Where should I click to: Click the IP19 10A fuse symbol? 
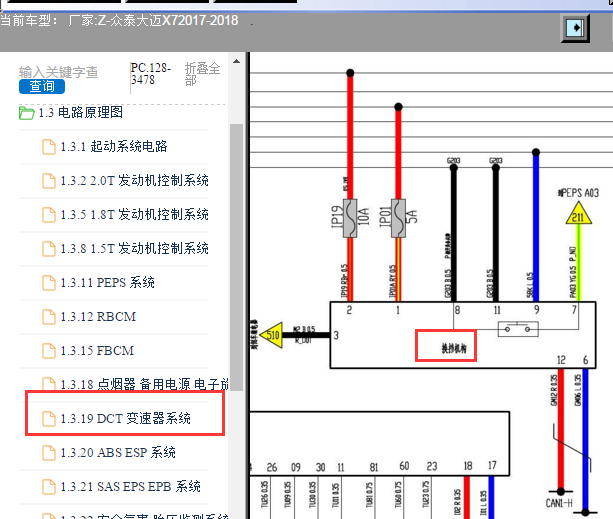click(x=351, y=217)
